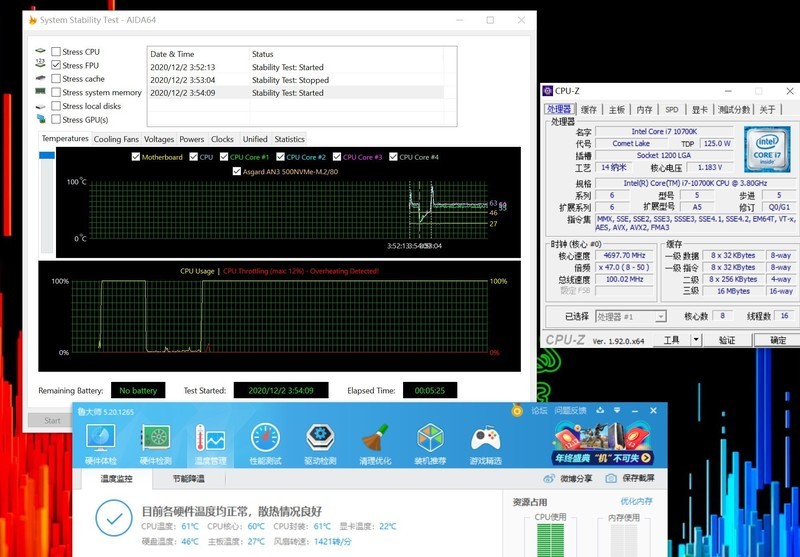The image size is (800, 557).
Task: Click the upload/update icon in Ludashi title bar
Action: click(x=600, y=410)
